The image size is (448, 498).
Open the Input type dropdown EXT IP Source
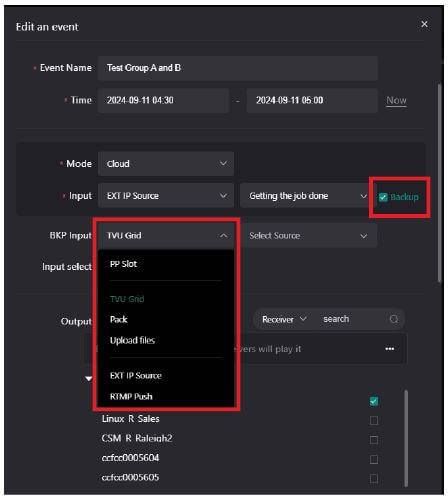[166, 196]
